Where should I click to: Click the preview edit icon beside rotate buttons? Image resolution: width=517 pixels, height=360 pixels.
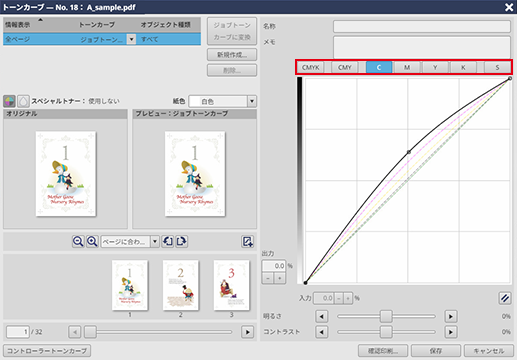(x=247, y=241)
